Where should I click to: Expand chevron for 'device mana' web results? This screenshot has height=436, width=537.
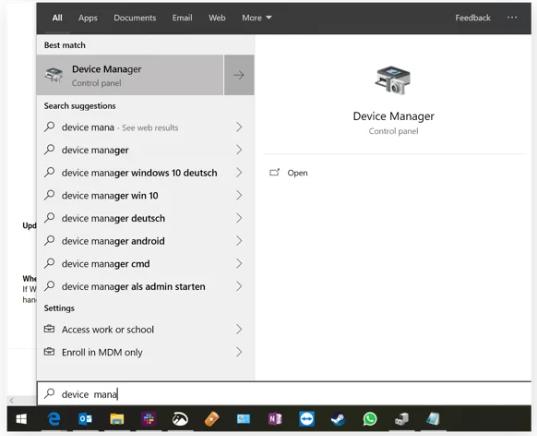239,127
